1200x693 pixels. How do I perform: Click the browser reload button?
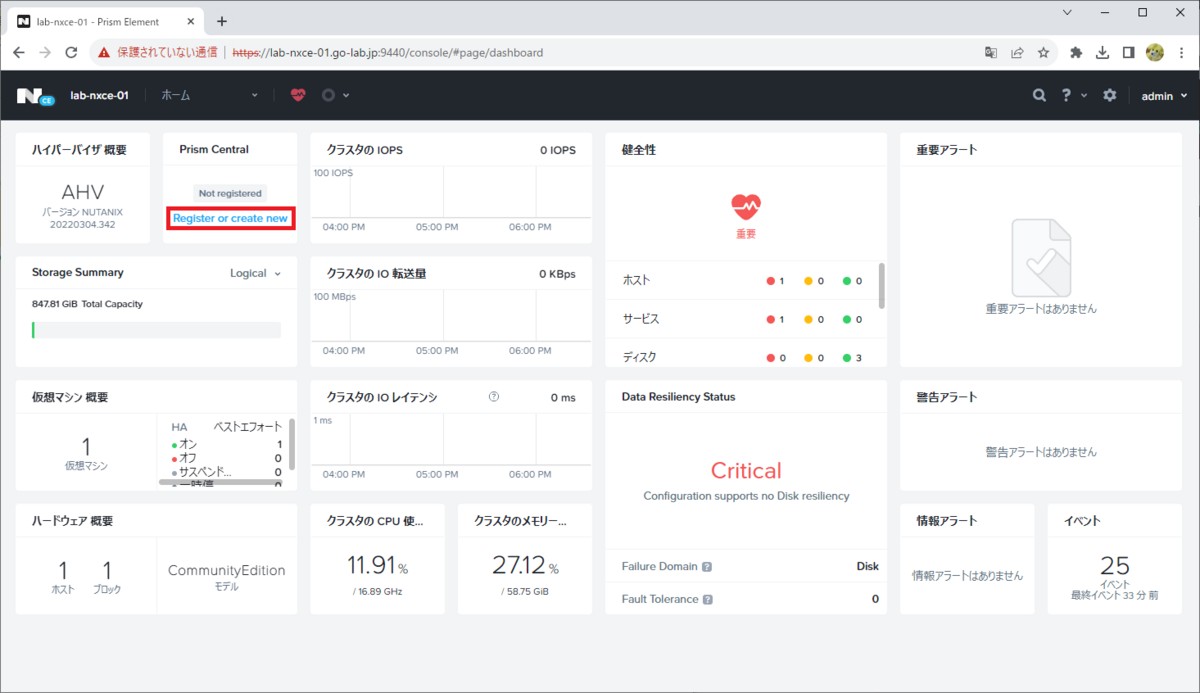coord(71,52)
